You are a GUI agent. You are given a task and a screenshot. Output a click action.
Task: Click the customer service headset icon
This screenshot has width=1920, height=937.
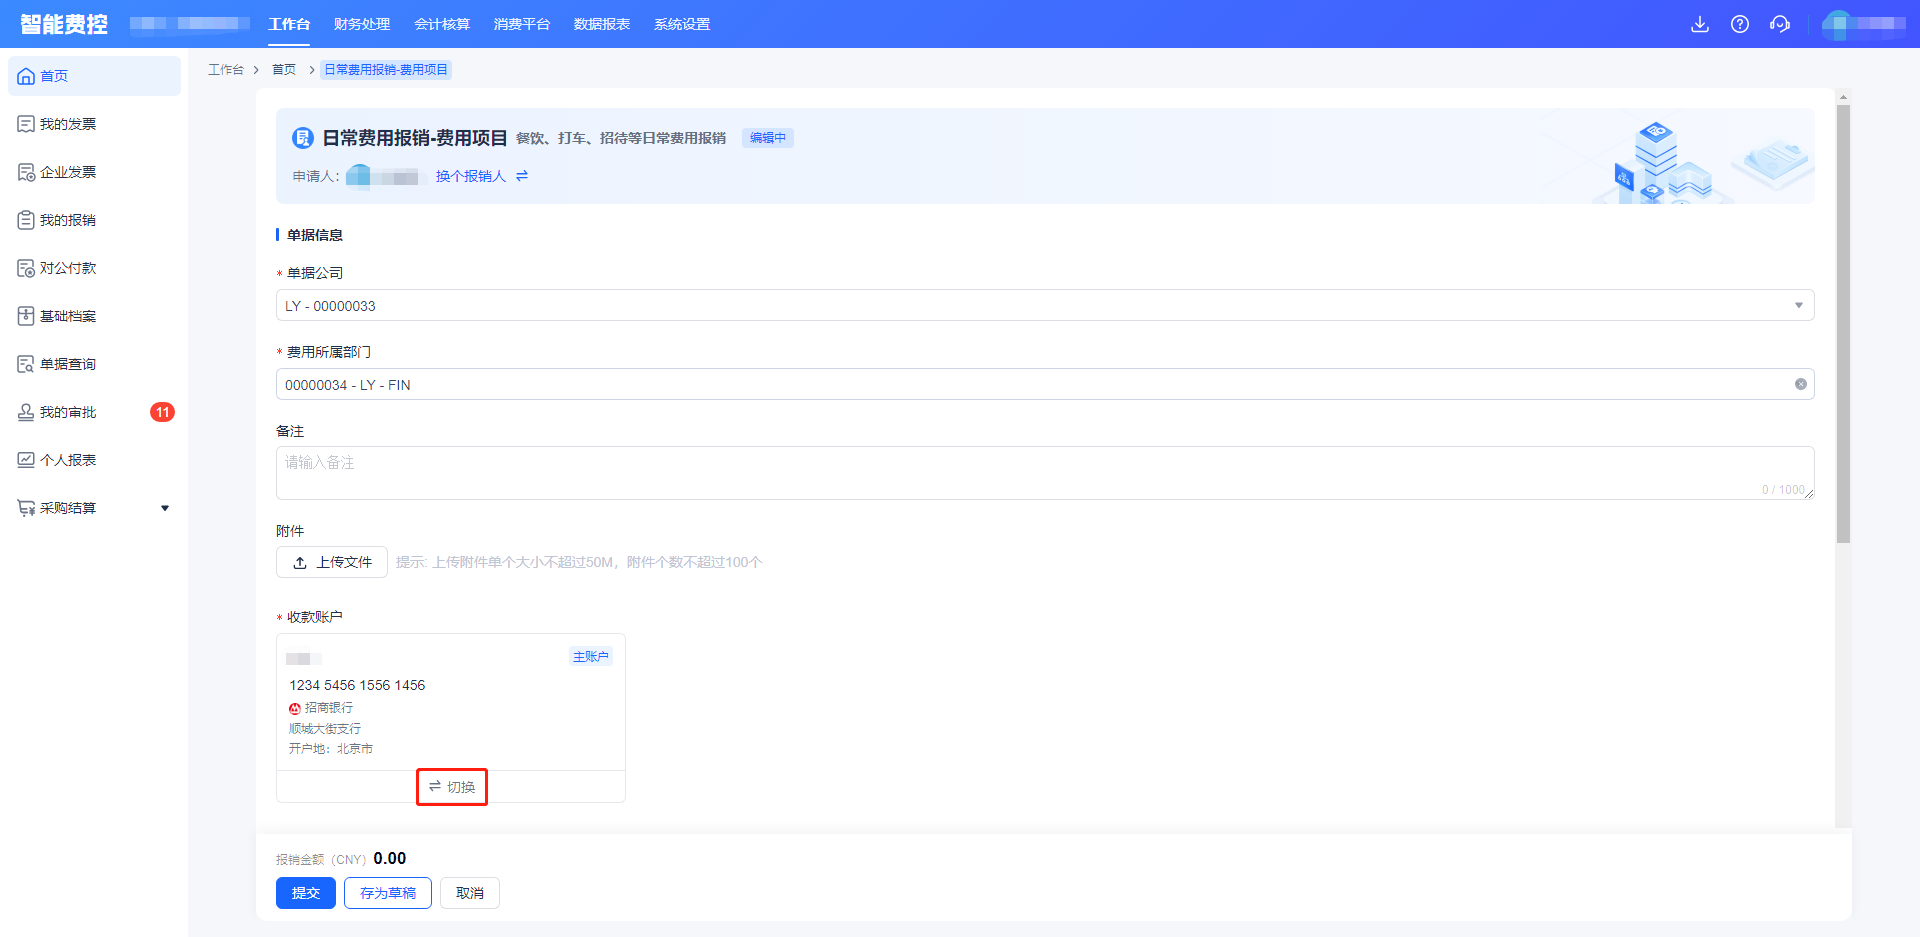[1780, 24]
